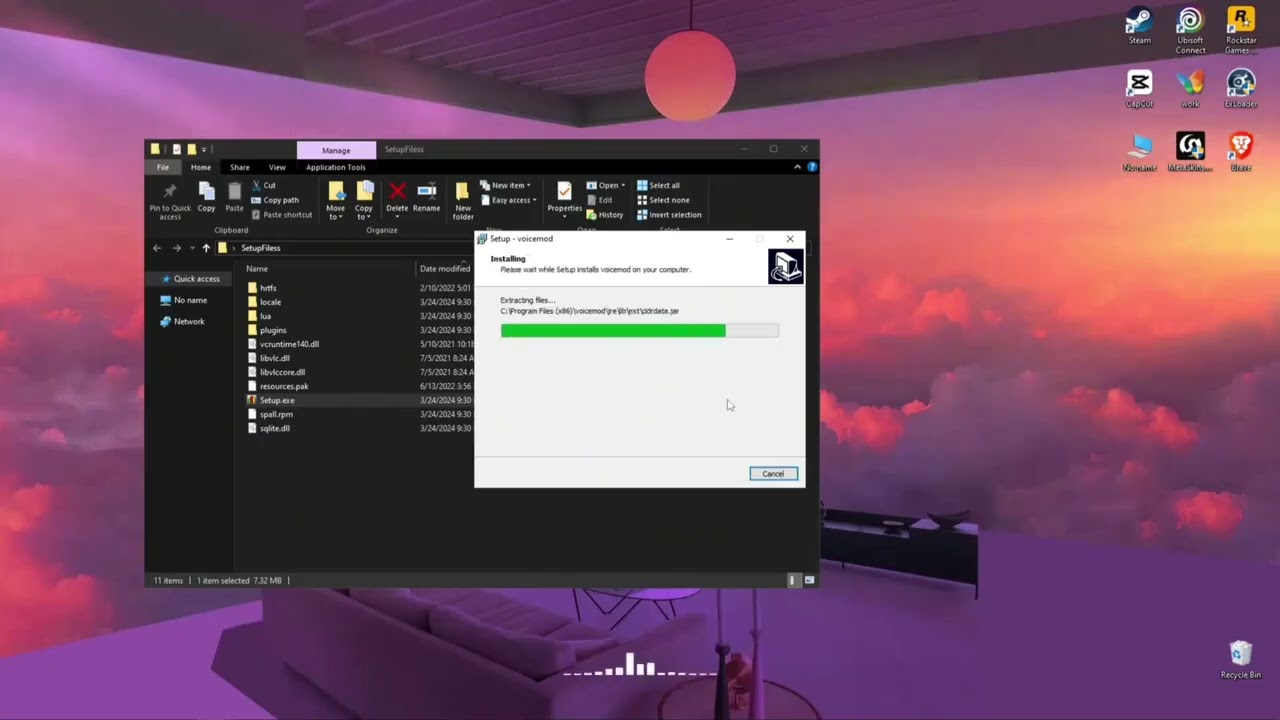This screenshot has width=1280, height=720.
Task: Click the Explorer Back arrow
Action: pos(157,248)
